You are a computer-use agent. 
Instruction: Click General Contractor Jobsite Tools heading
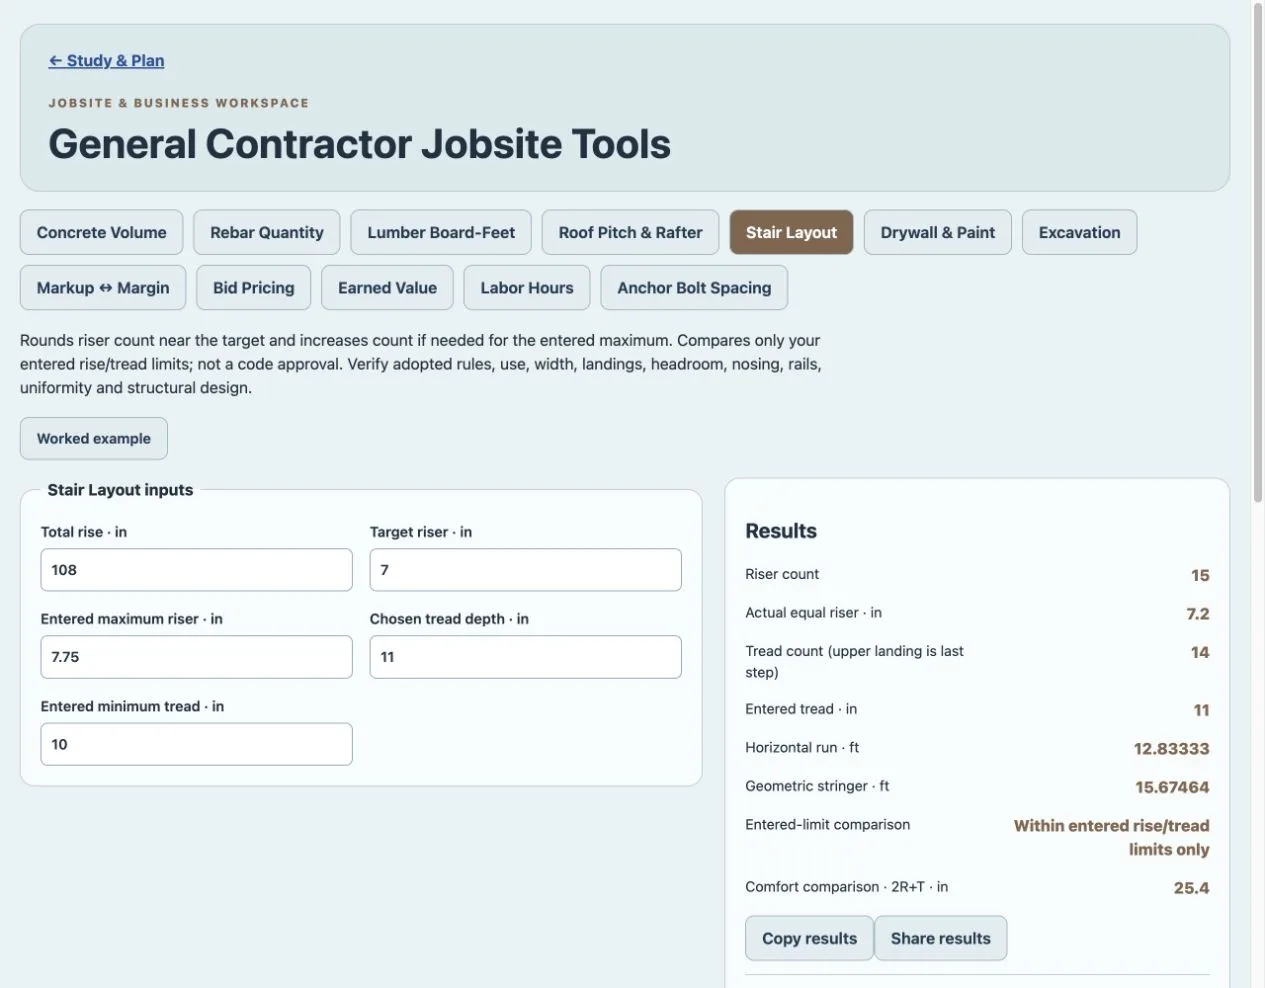pos(359,144)
